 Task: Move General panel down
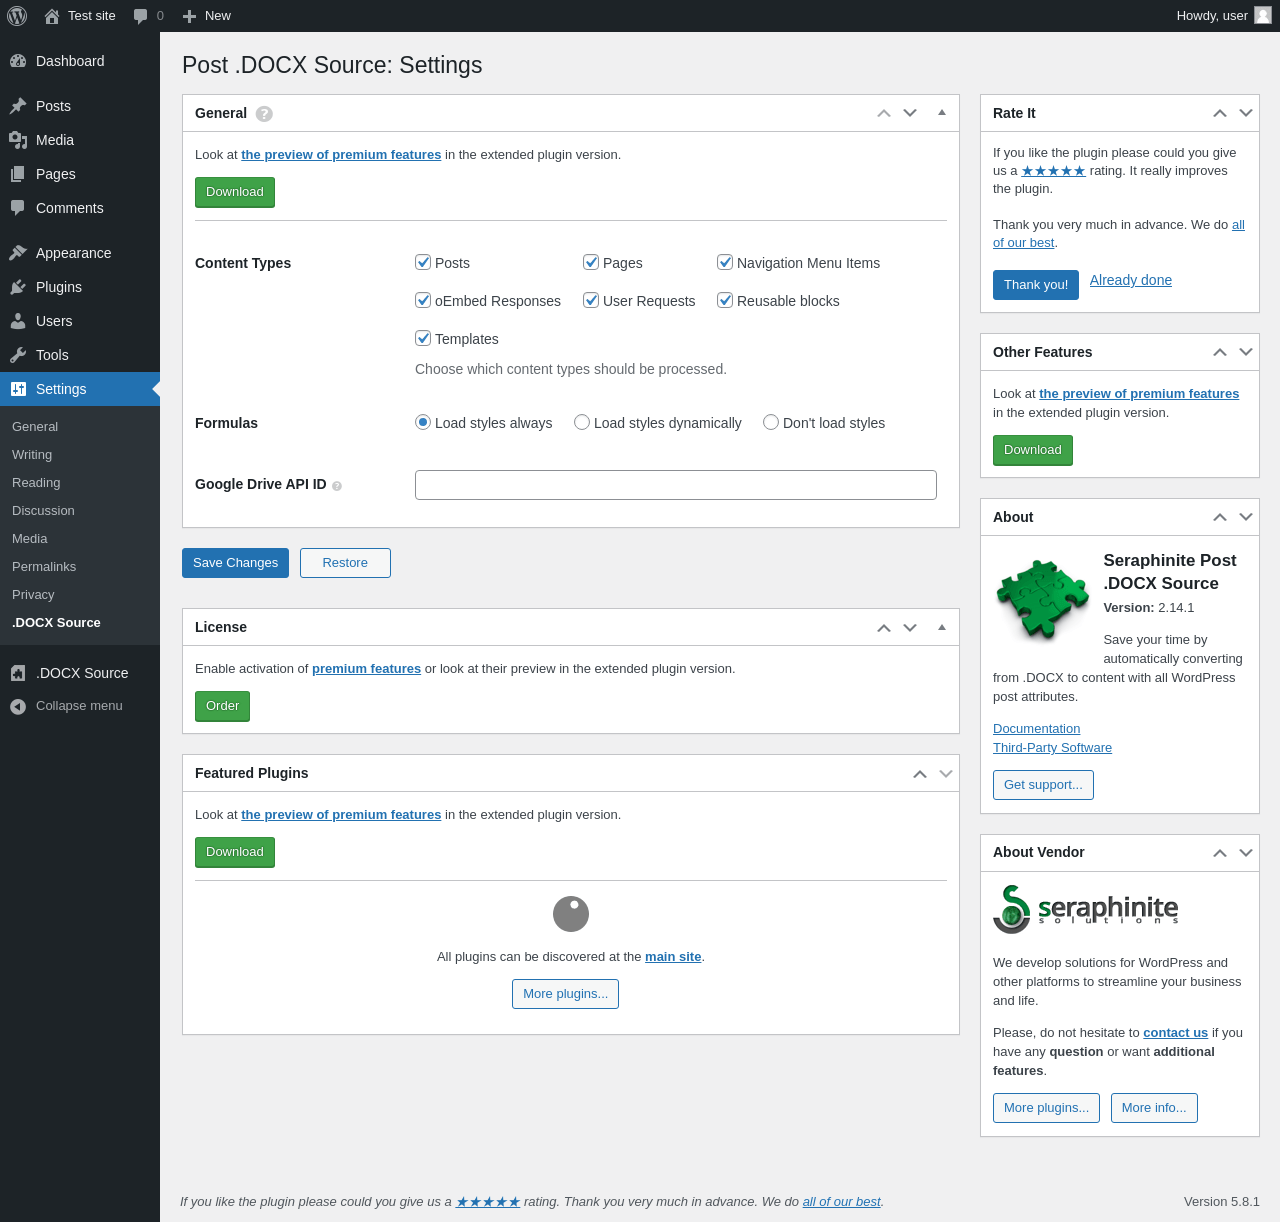point(910,113)
